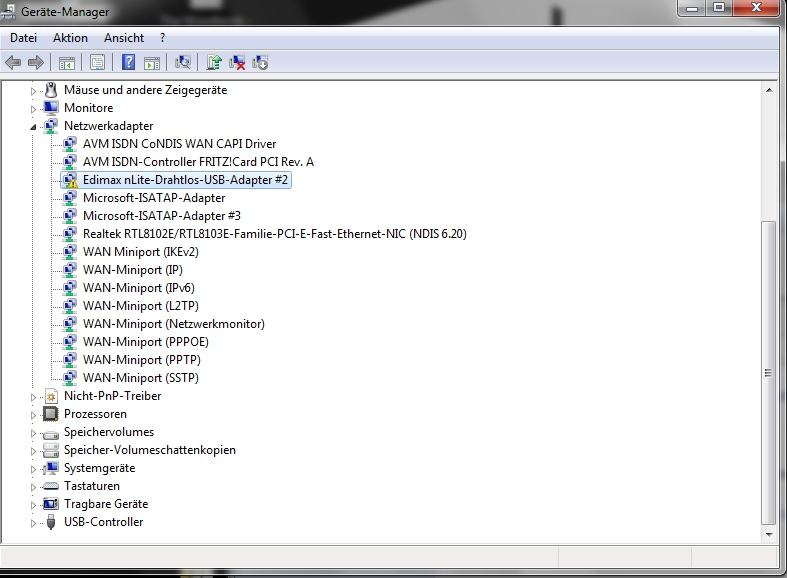Click the adapter icon of WAN-Miniport (SSTP)

pyautogui.click(x=70, y=378)
